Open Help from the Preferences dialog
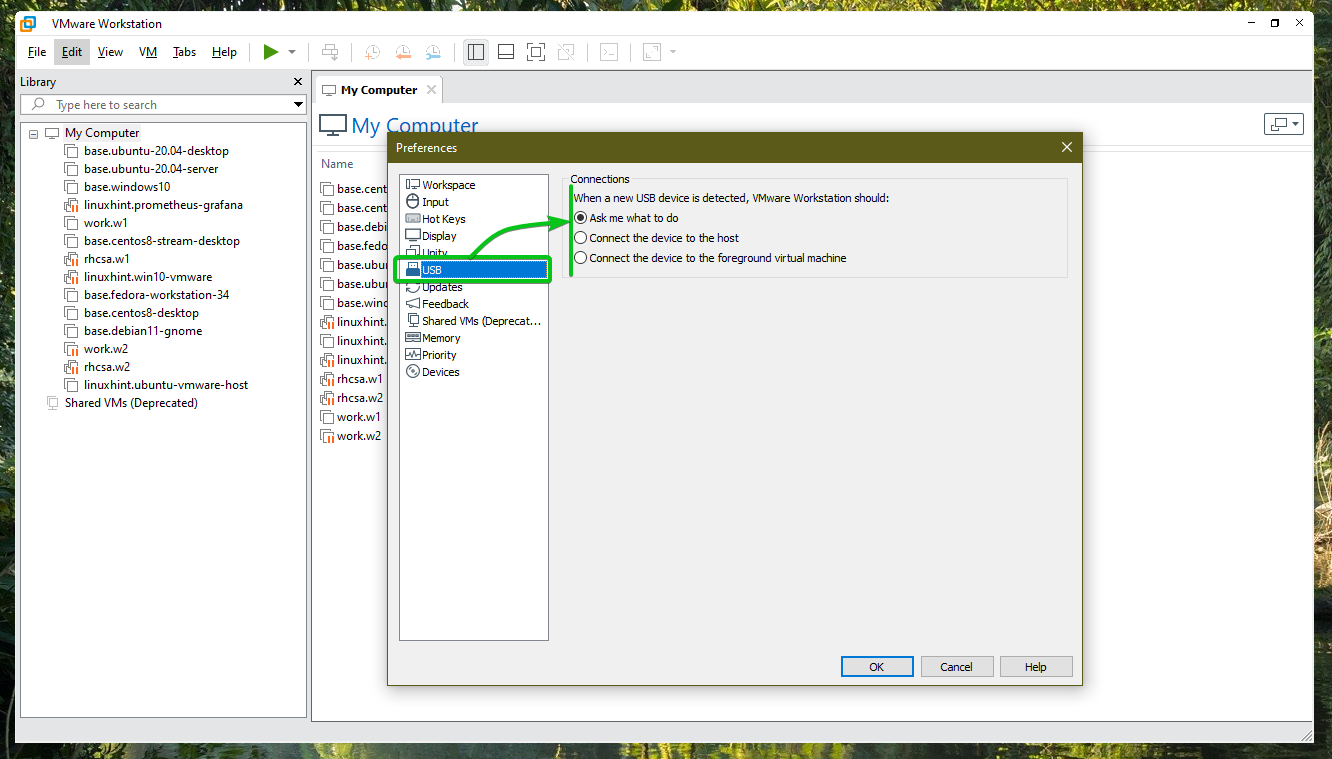This screenshot has width=1332, height=759. click(1036, 666)
